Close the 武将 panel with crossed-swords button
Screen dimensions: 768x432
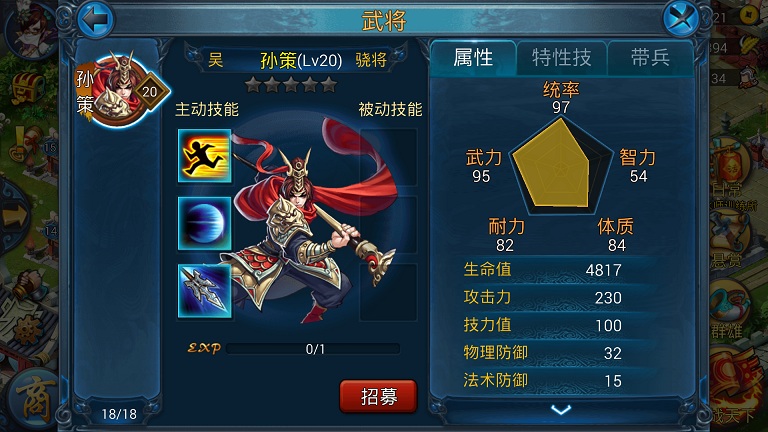click(x=681, y=20)
